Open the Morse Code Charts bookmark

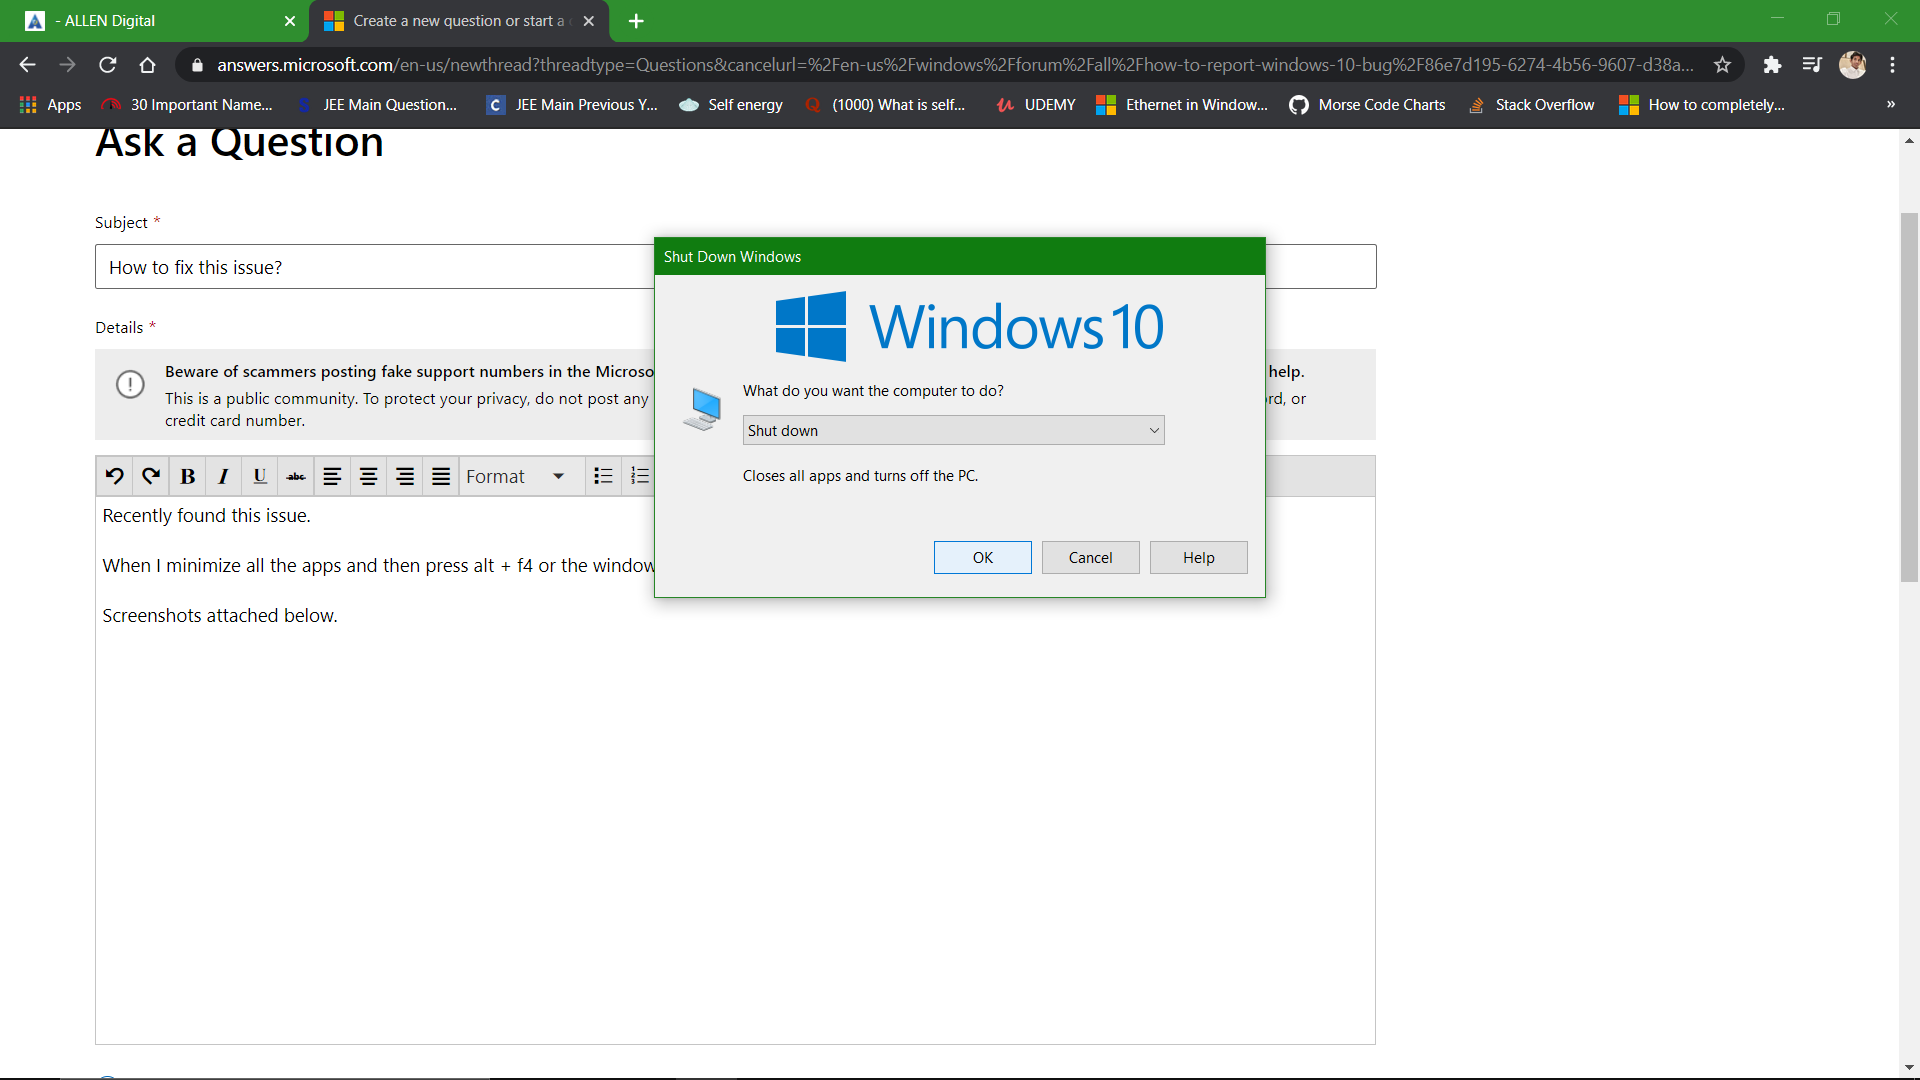coord(1367,104)
